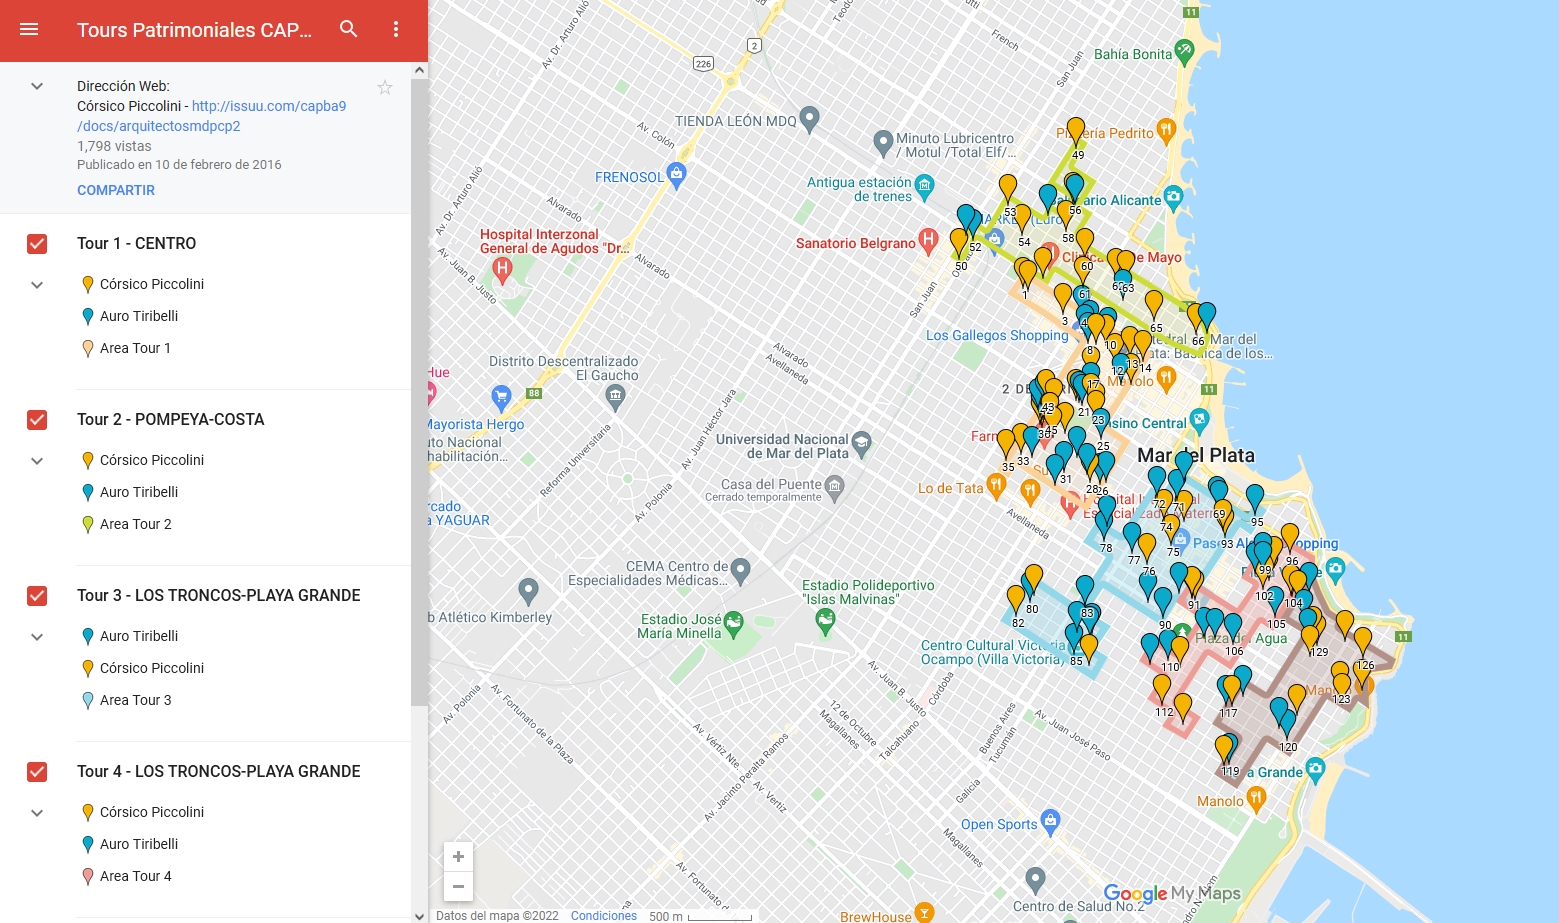Click the TIENDA LEÓN MDQ location pin

tap(810, 118)
